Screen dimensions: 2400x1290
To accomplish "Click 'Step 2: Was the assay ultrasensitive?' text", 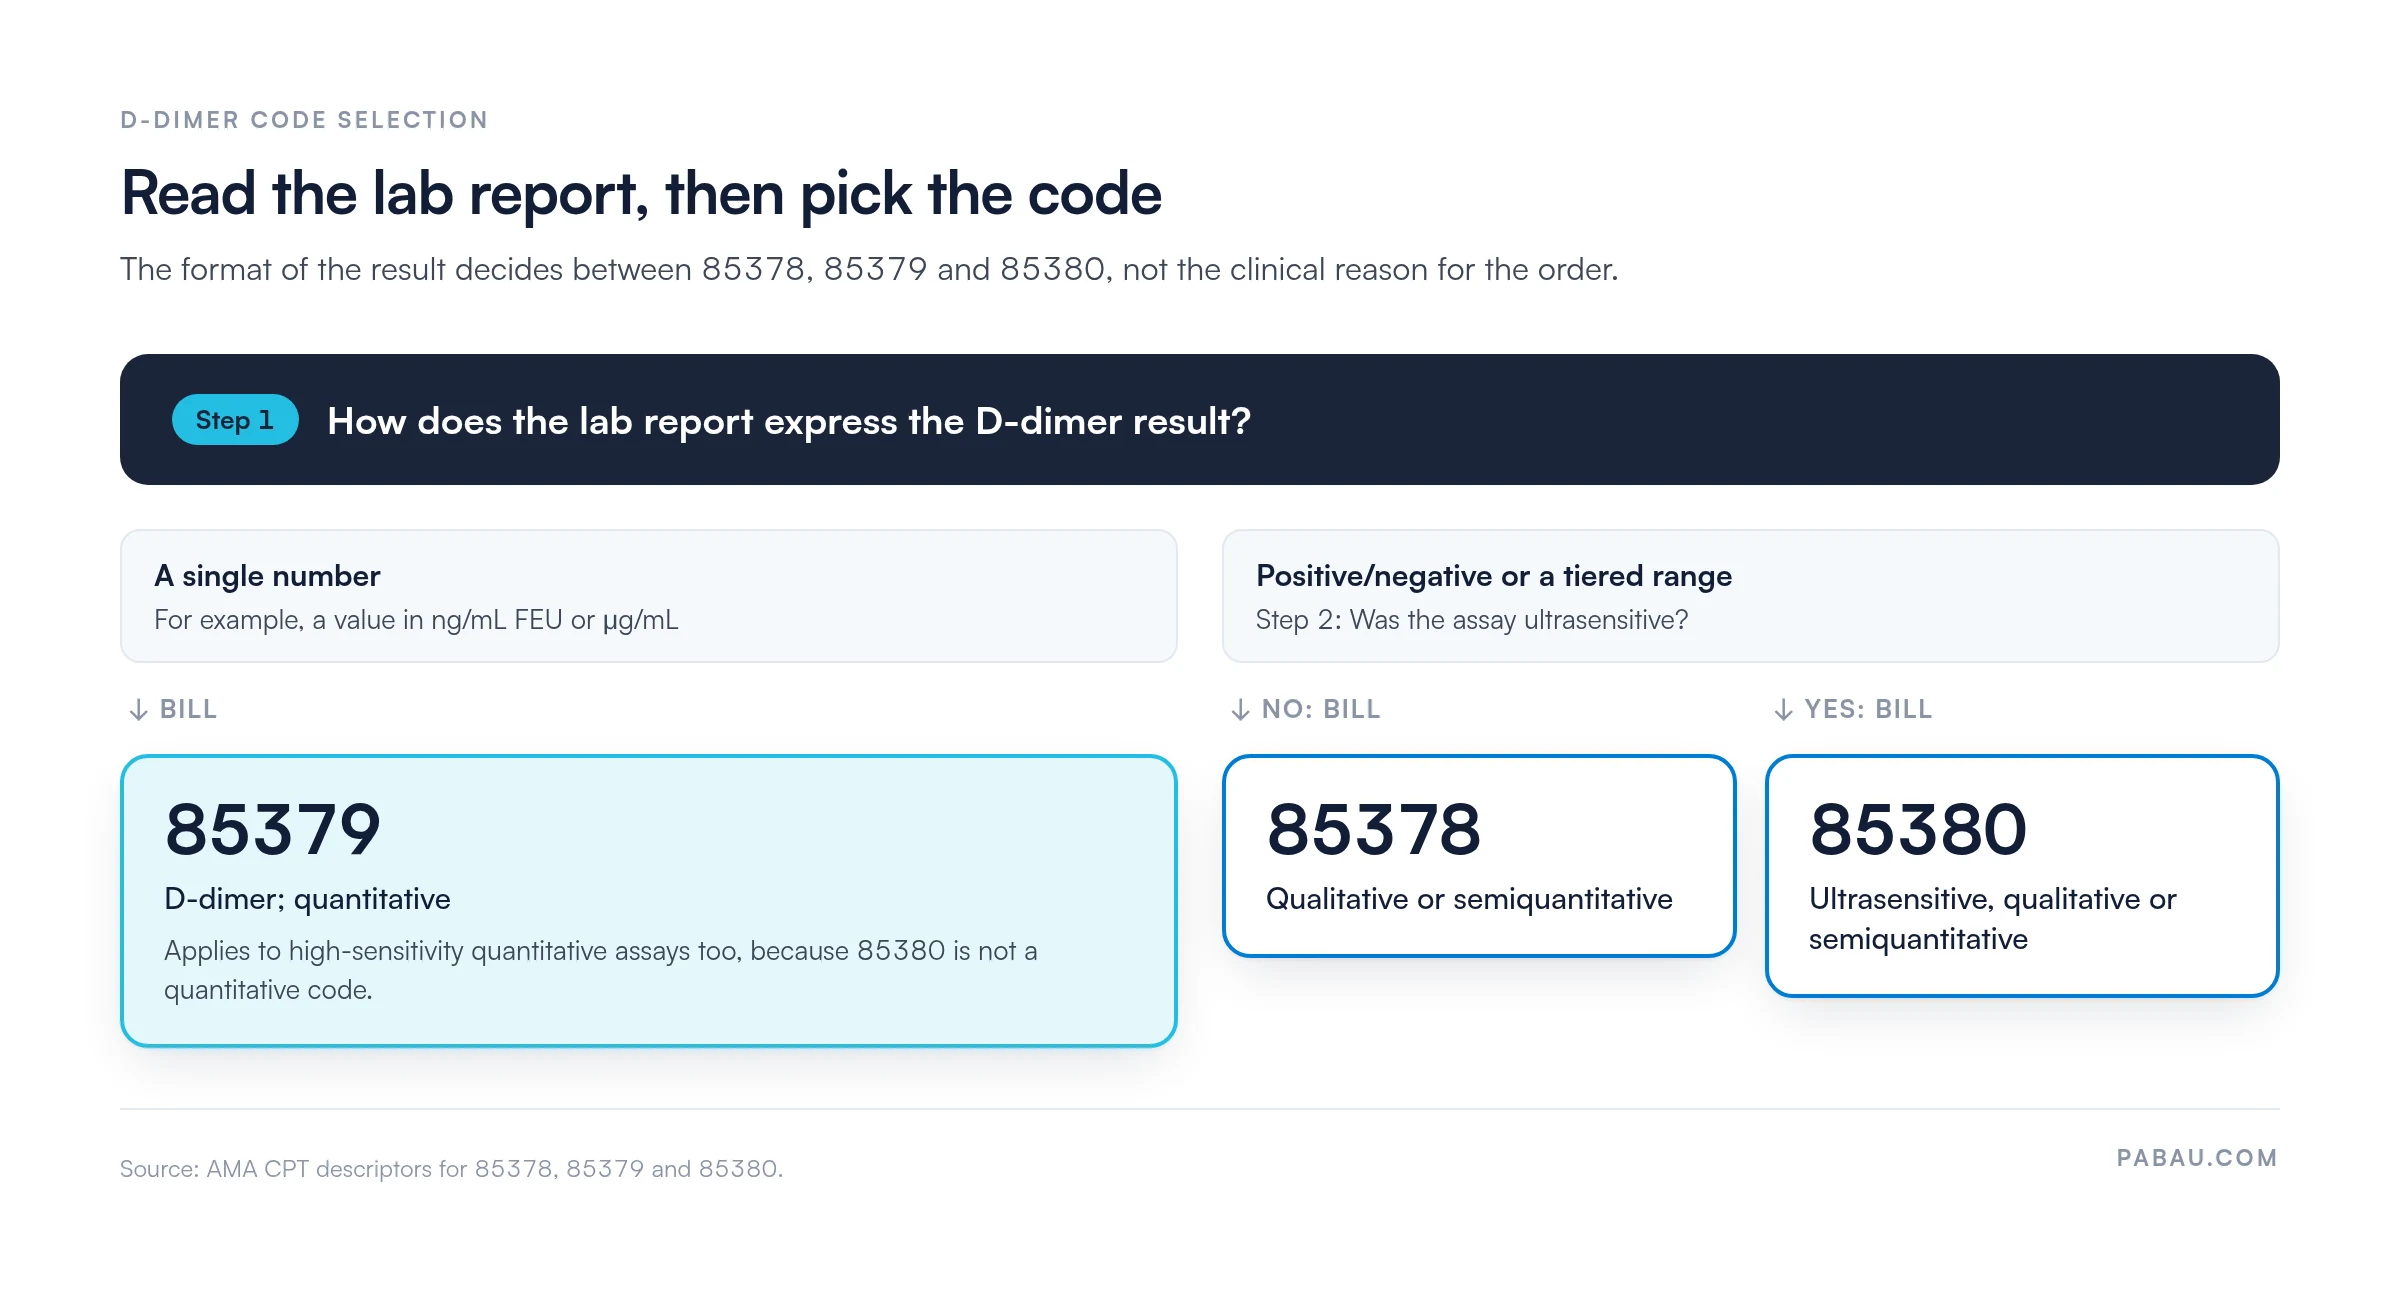I will (x=1472, y=620).
